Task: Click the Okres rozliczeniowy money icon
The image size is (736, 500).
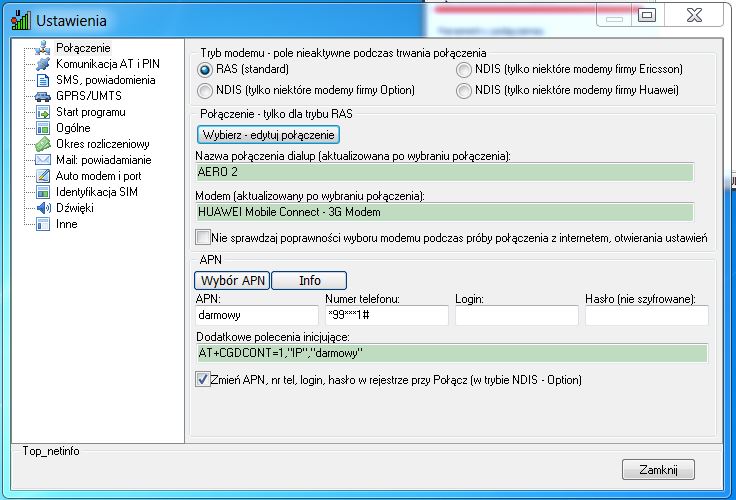Action: coord(43,144)
